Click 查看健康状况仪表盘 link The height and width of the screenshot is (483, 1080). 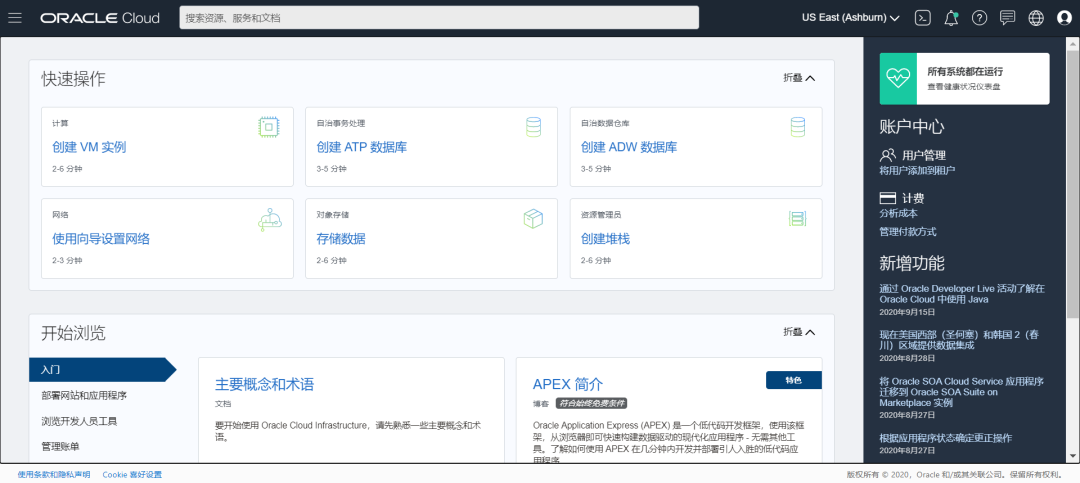point(964,87)
